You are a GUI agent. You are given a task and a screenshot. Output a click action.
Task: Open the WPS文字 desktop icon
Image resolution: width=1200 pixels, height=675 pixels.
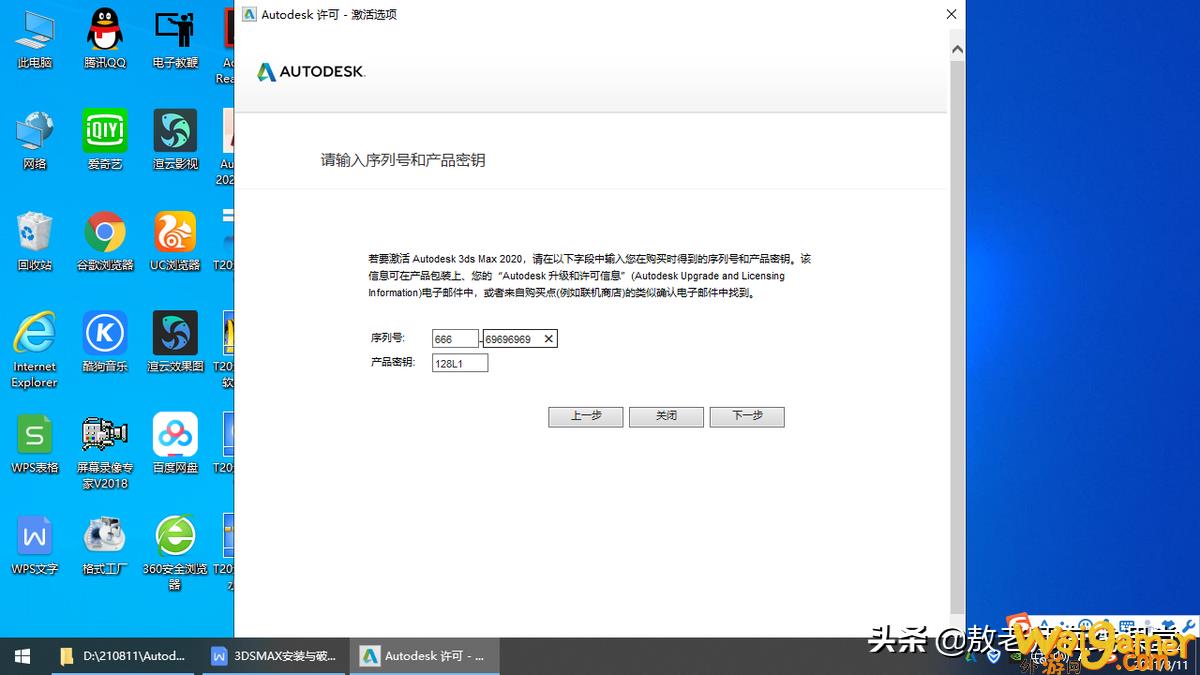[35, 545]
